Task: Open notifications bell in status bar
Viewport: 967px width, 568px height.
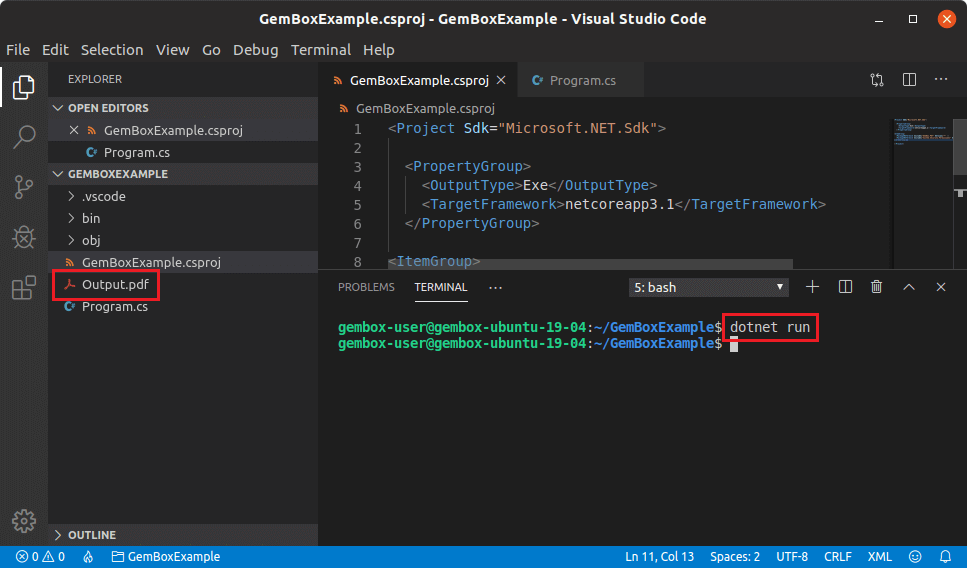Action: (943, 557)
